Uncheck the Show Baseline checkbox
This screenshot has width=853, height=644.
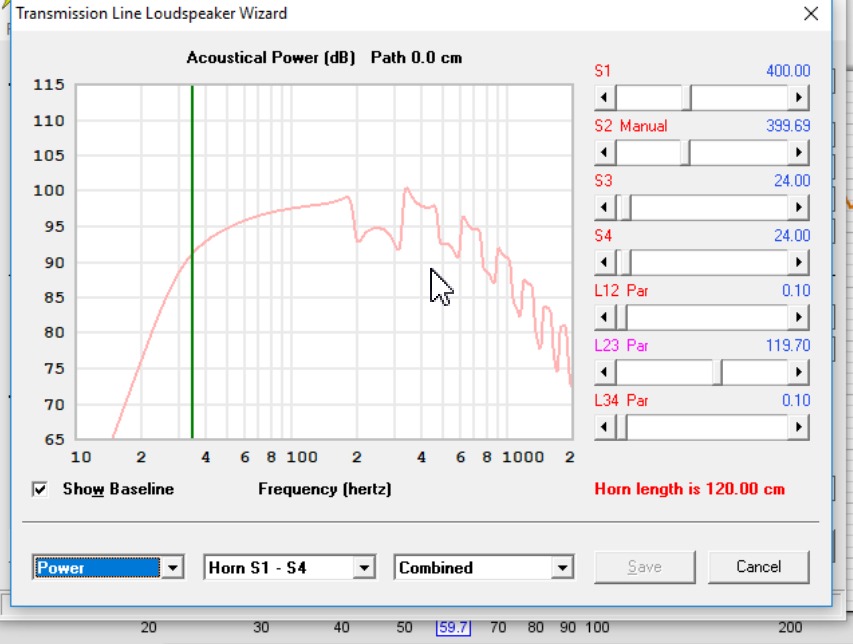tap(40, 489)
